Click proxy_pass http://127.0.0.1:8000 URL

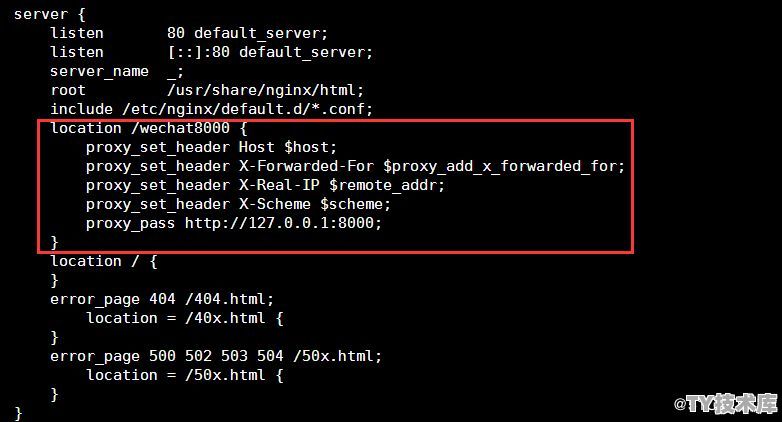[283, 223]
